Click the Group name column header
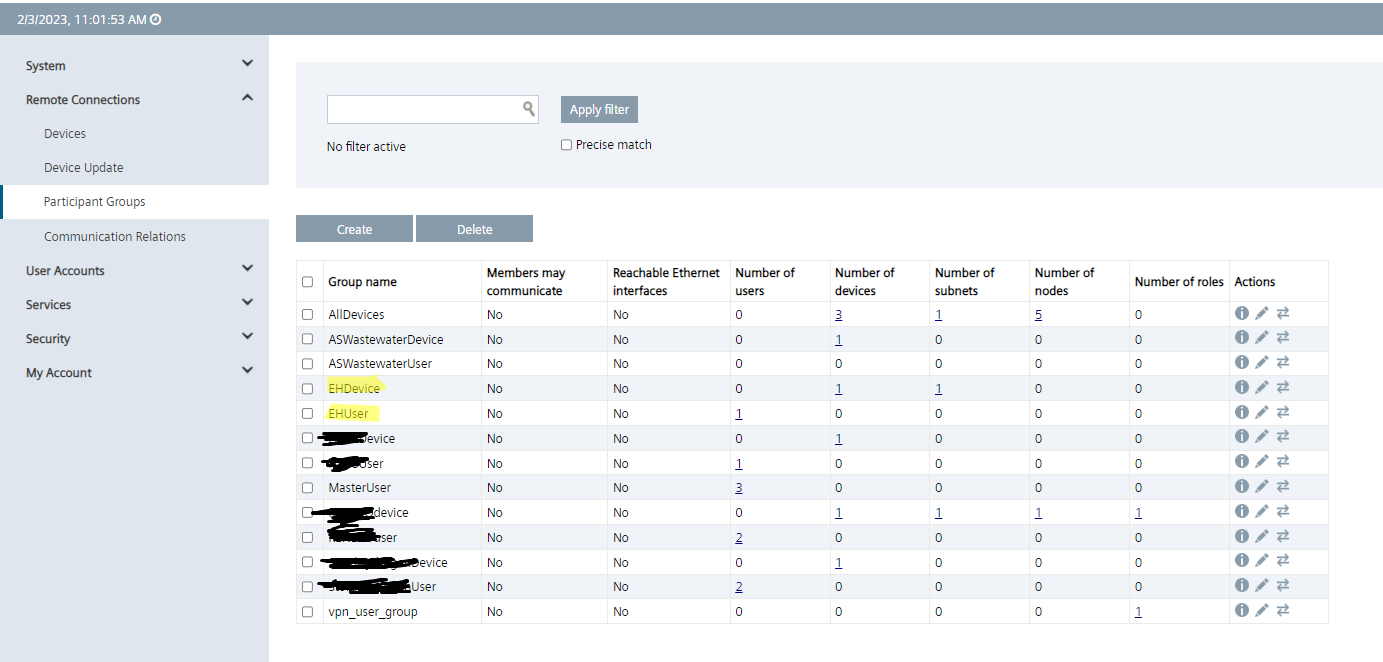 (363, 282)
